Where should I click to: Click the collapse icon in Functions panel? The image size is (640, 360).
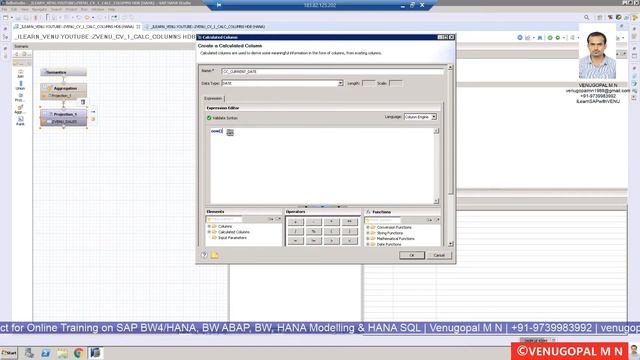click(437, 220)
